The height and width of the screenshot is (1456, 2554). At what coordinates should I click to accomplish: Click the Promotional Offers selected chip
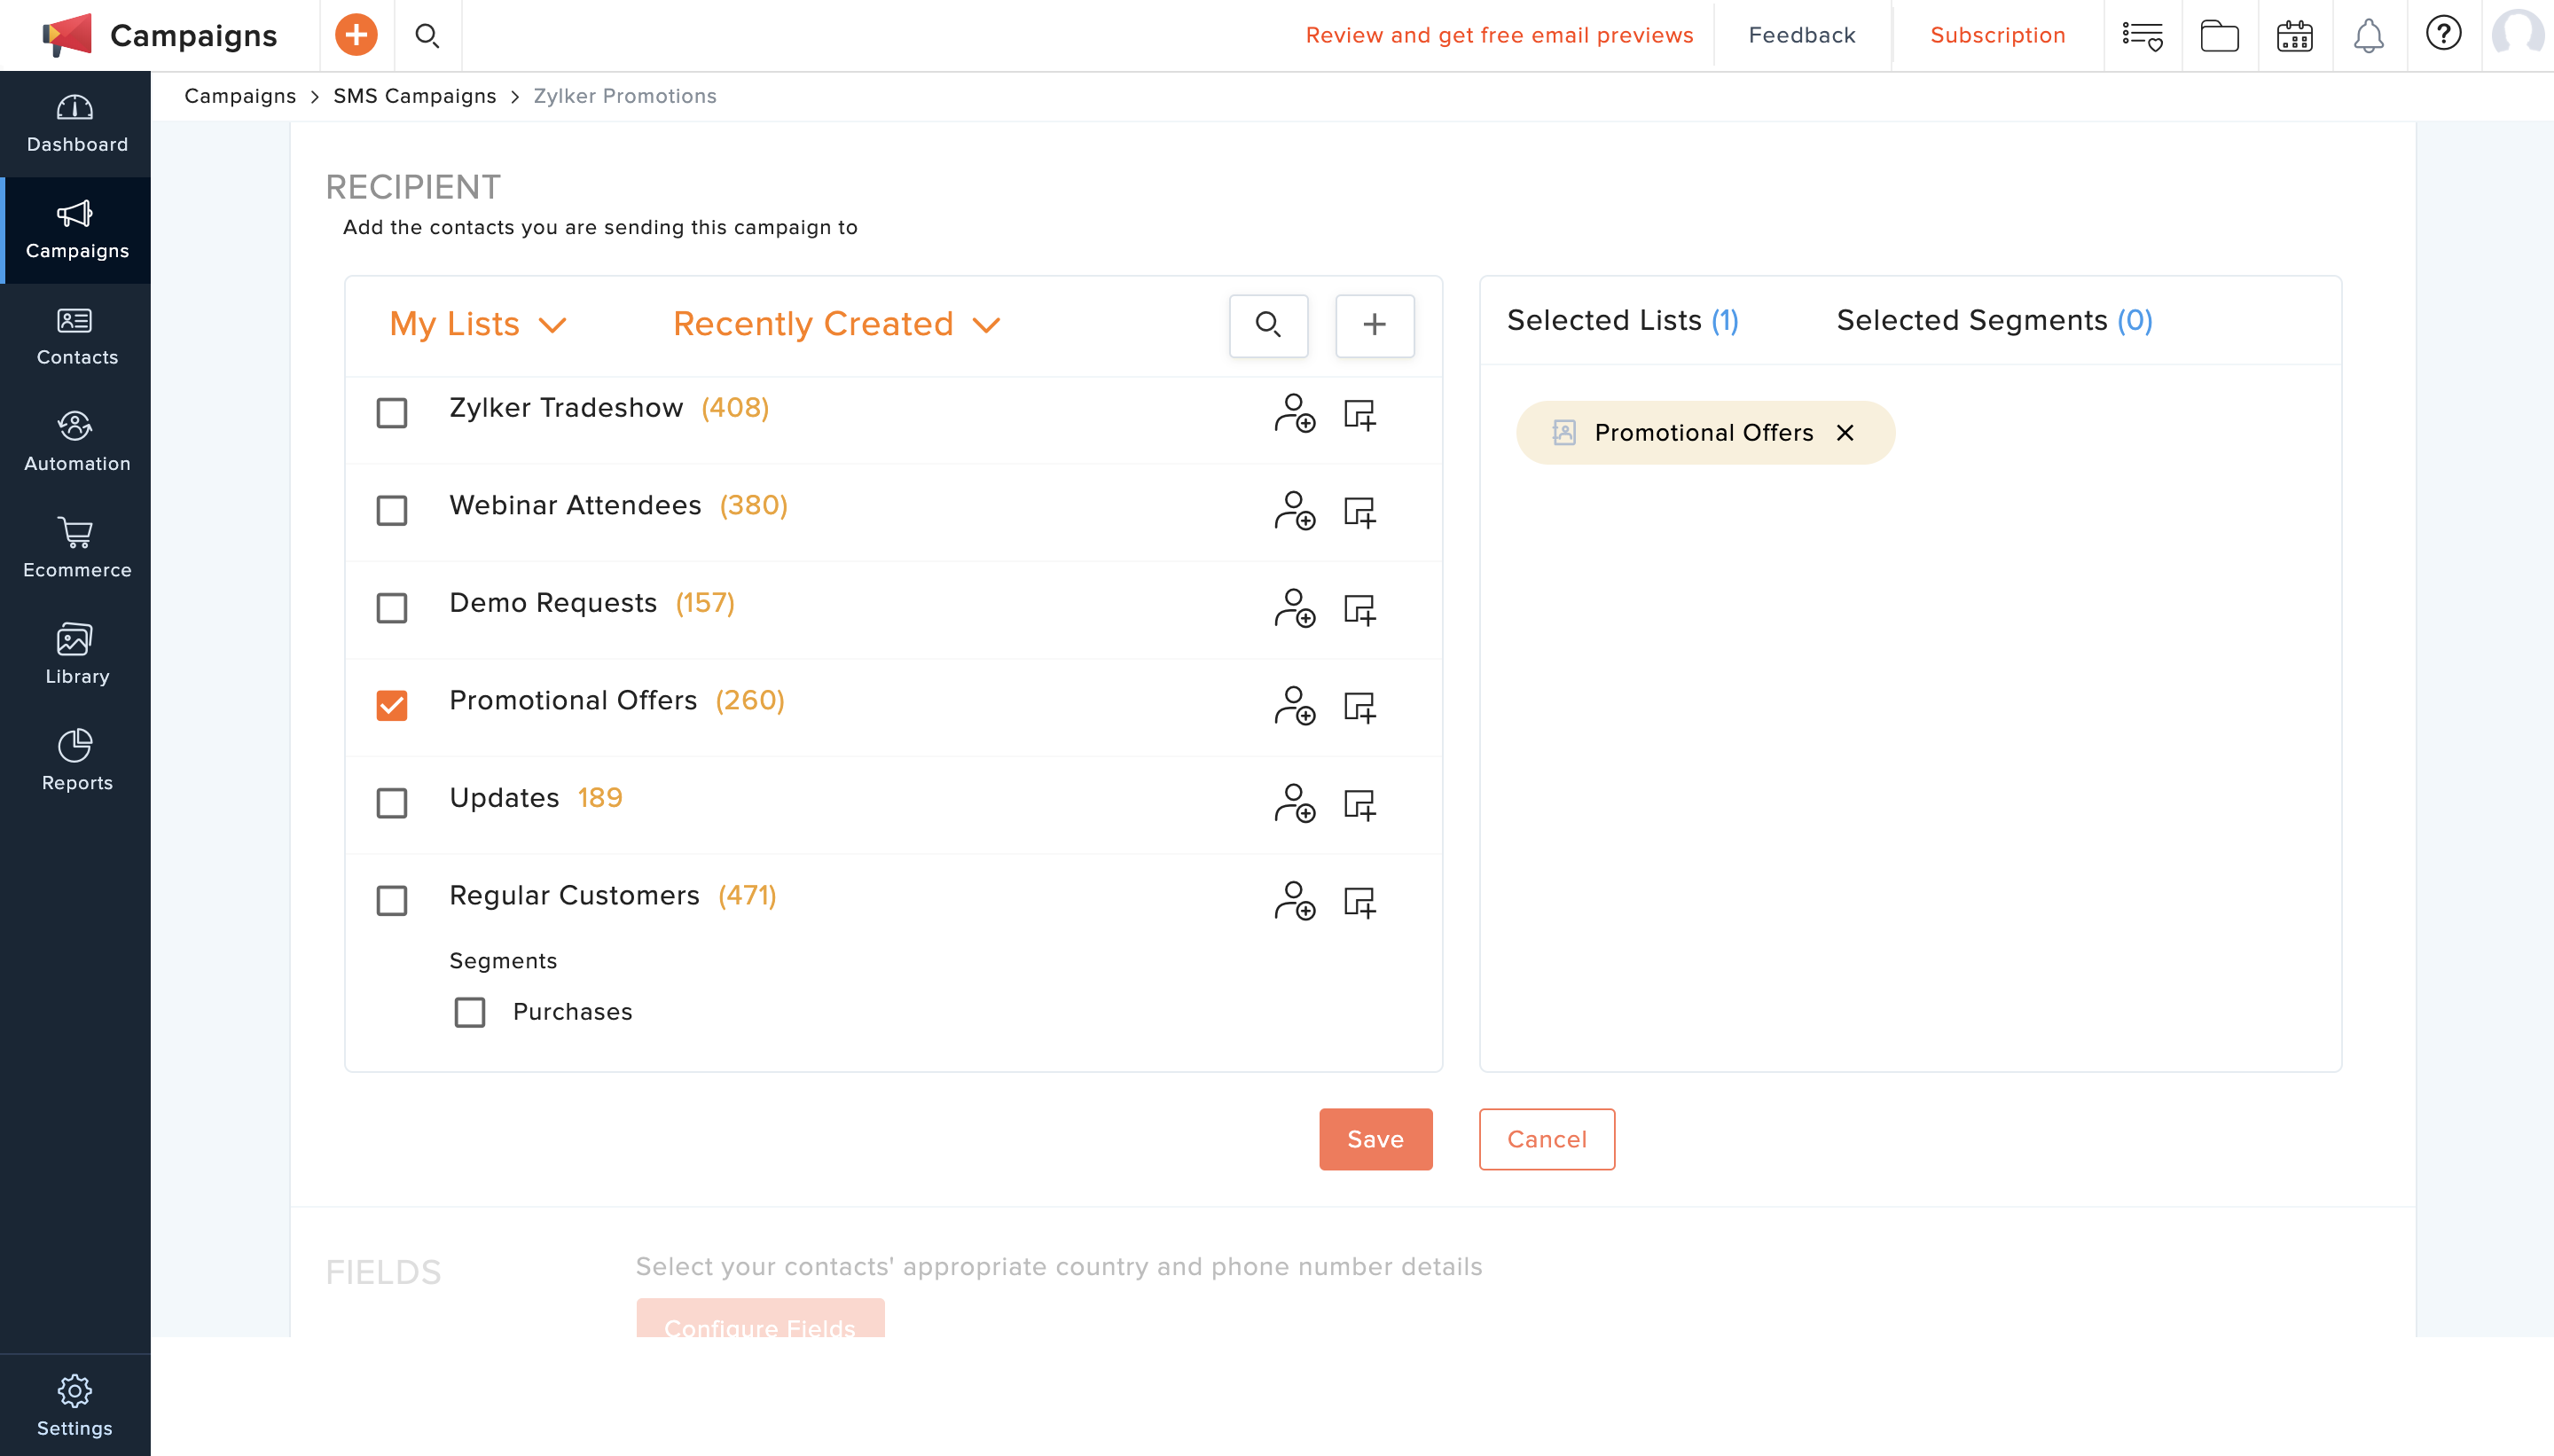pos(1704,432)
